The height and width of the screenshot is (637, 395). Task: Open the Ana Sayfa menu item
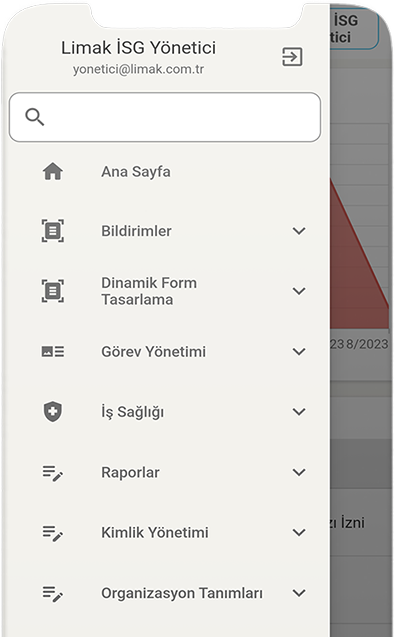pos(165,171)
